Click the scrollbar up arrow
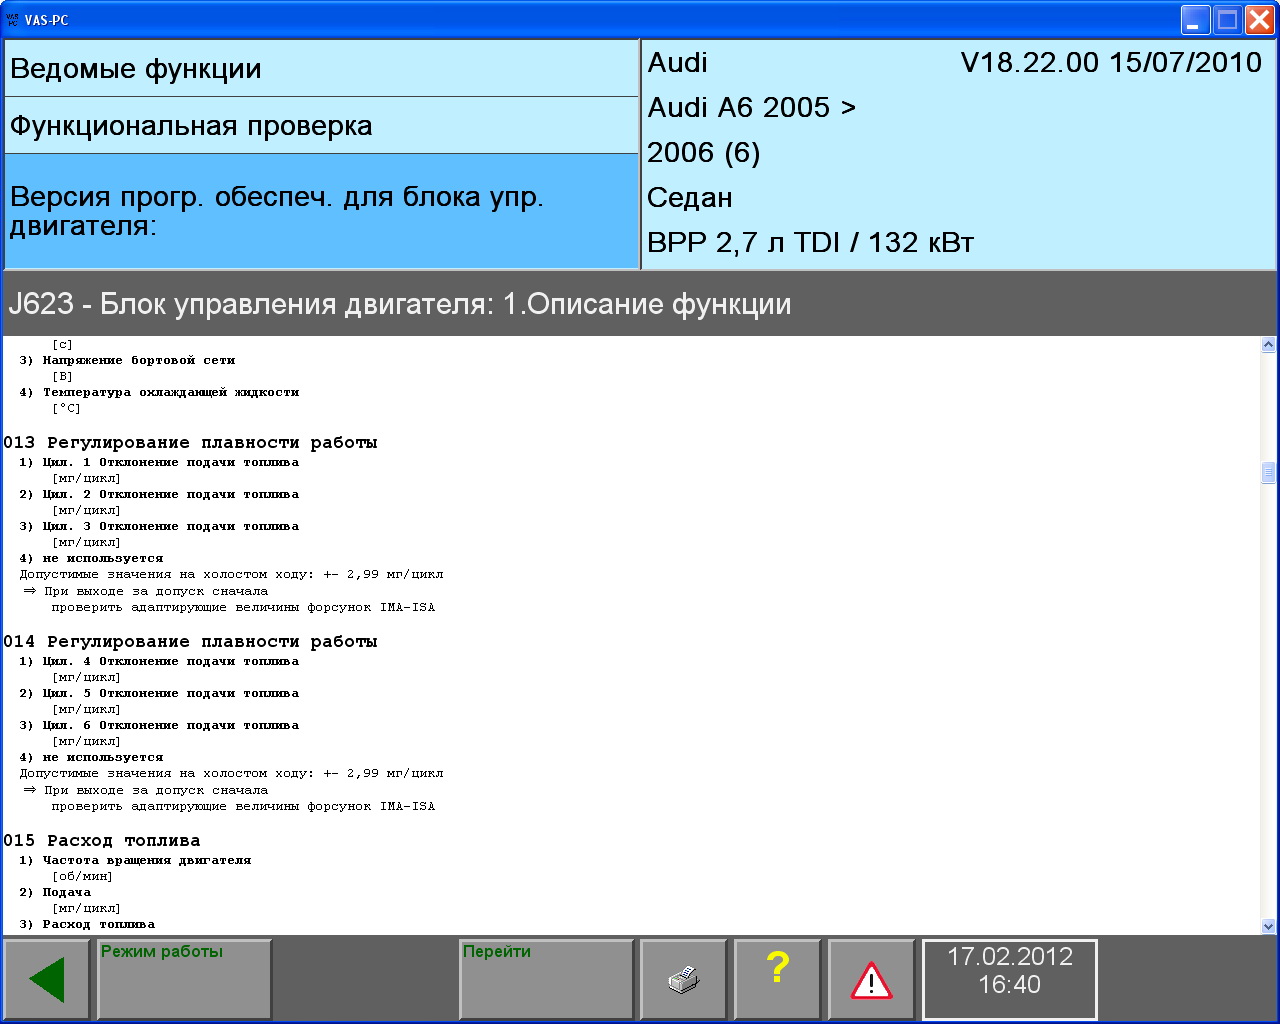 (1268, 345)
